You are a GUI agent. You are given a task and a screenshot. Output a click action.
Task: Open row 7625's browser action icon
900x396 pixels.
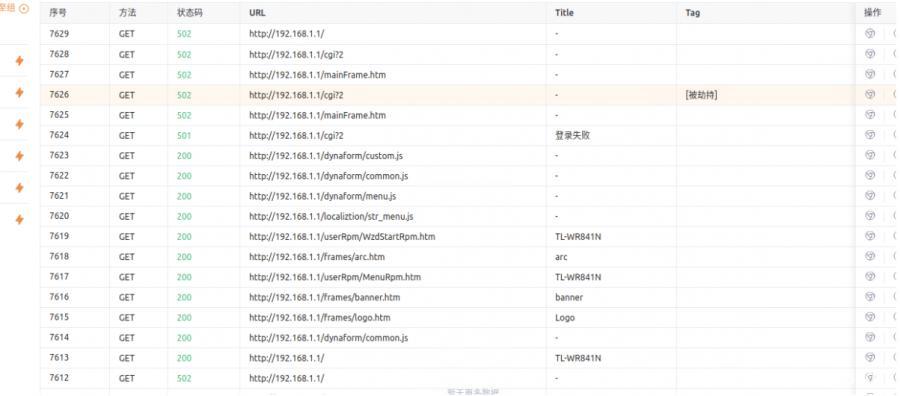(x=870, y=115)
